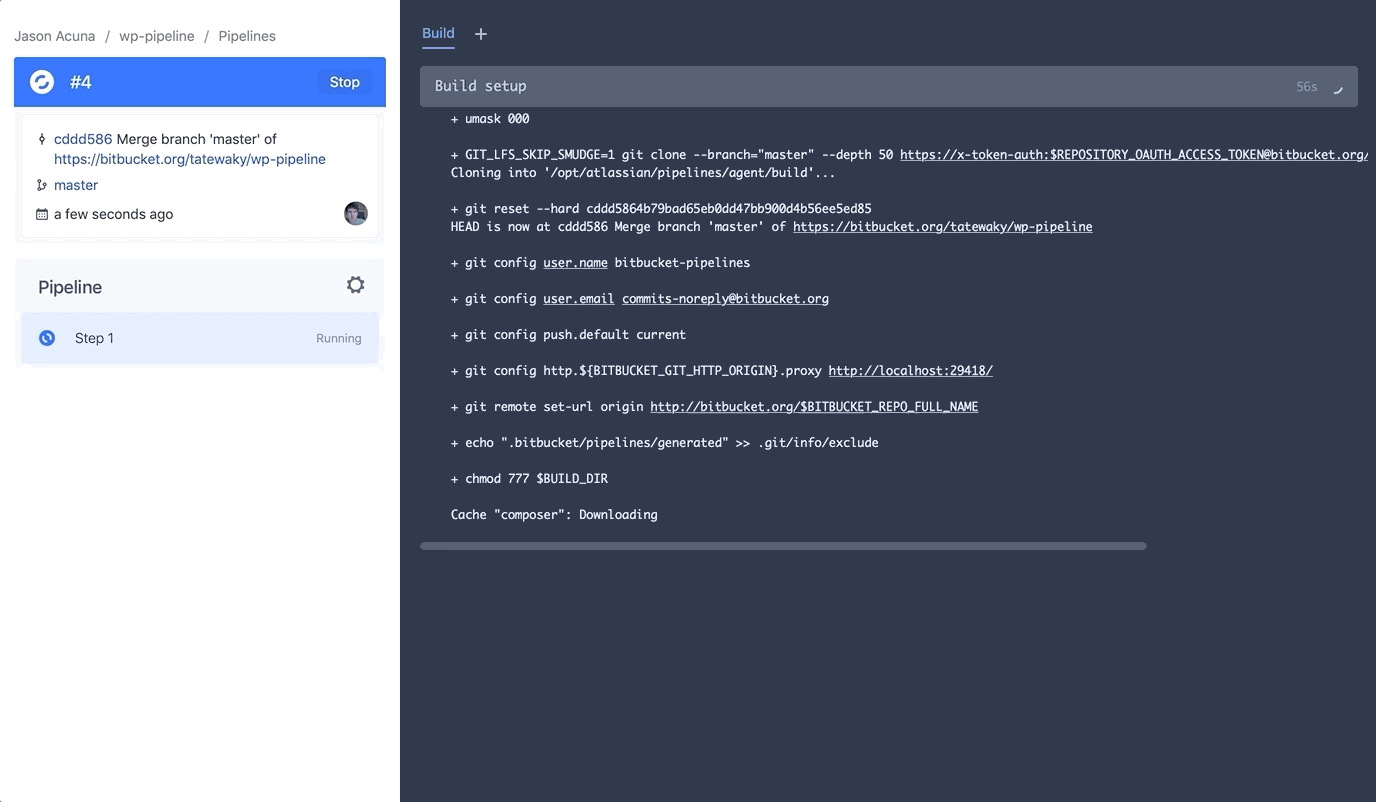
Task: Open Pipelines breadcrumb link
Action: [x=247, y=36]
